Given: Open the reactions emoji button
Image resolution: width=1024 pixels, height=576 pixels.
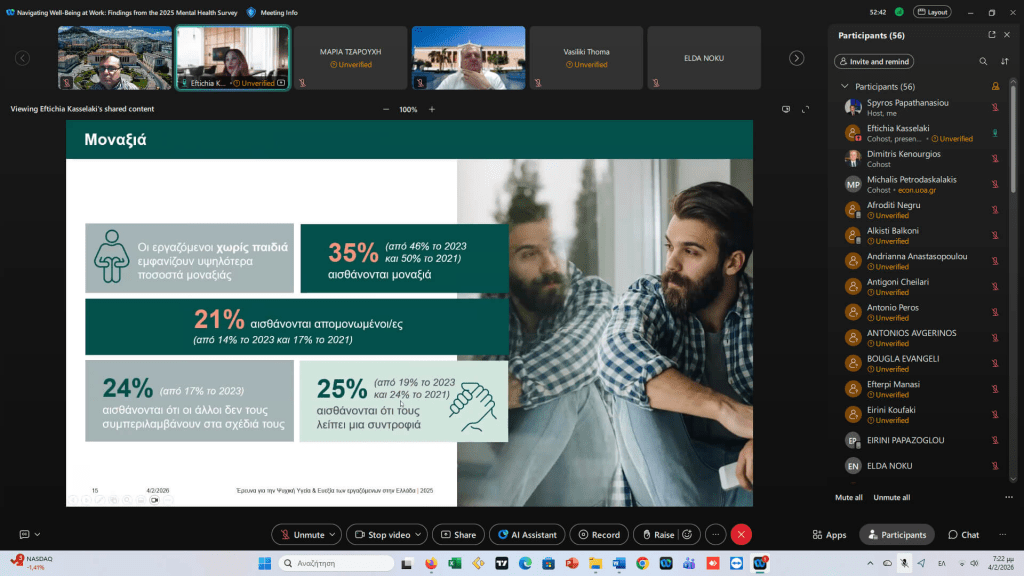Looking at the screenshot, I should (688, 534).
